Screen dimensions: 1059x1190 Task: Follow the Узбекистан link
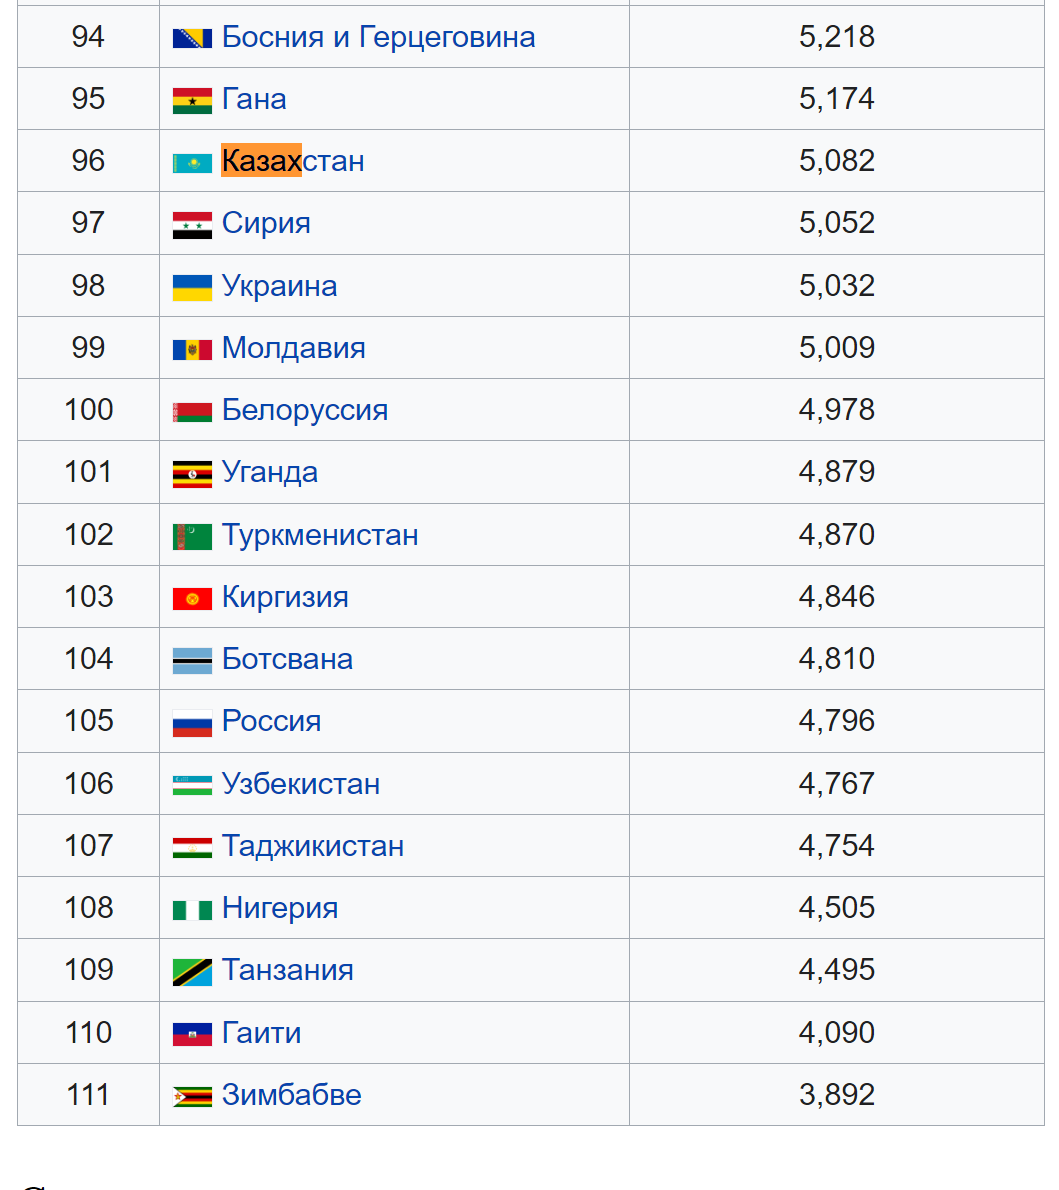301,783
